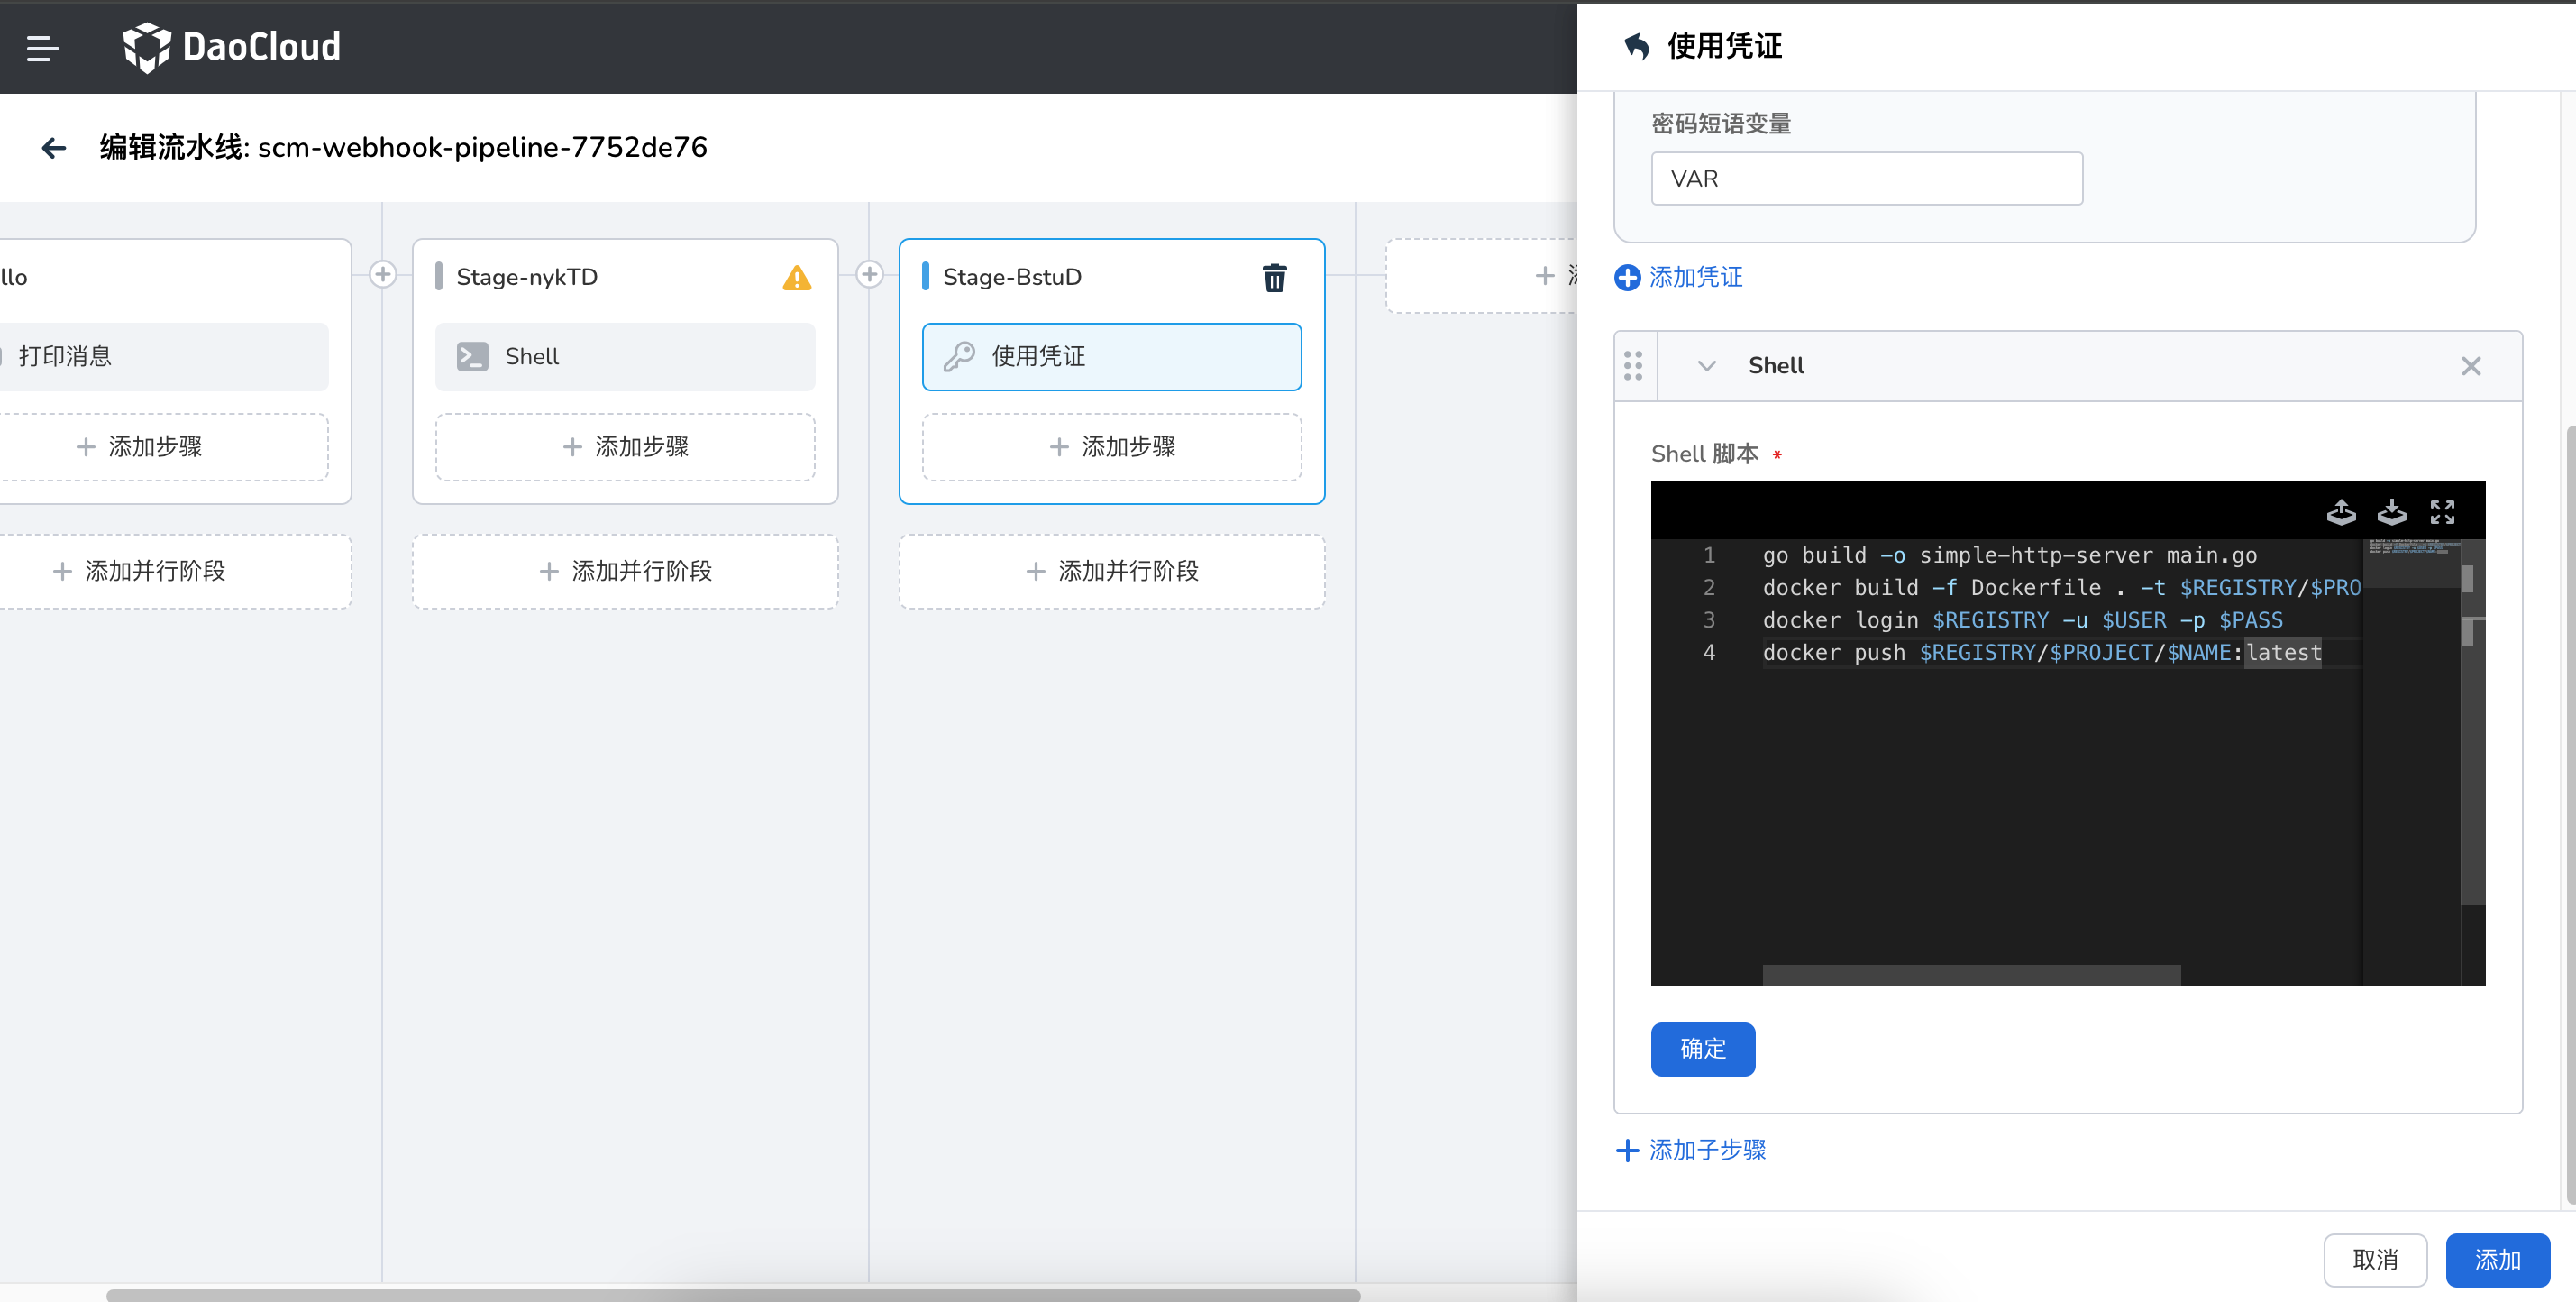This screenshot has width=2576, height=1302.
Task: Click the back arrow beside 编辑流水线
Action: tap(53, 147)
